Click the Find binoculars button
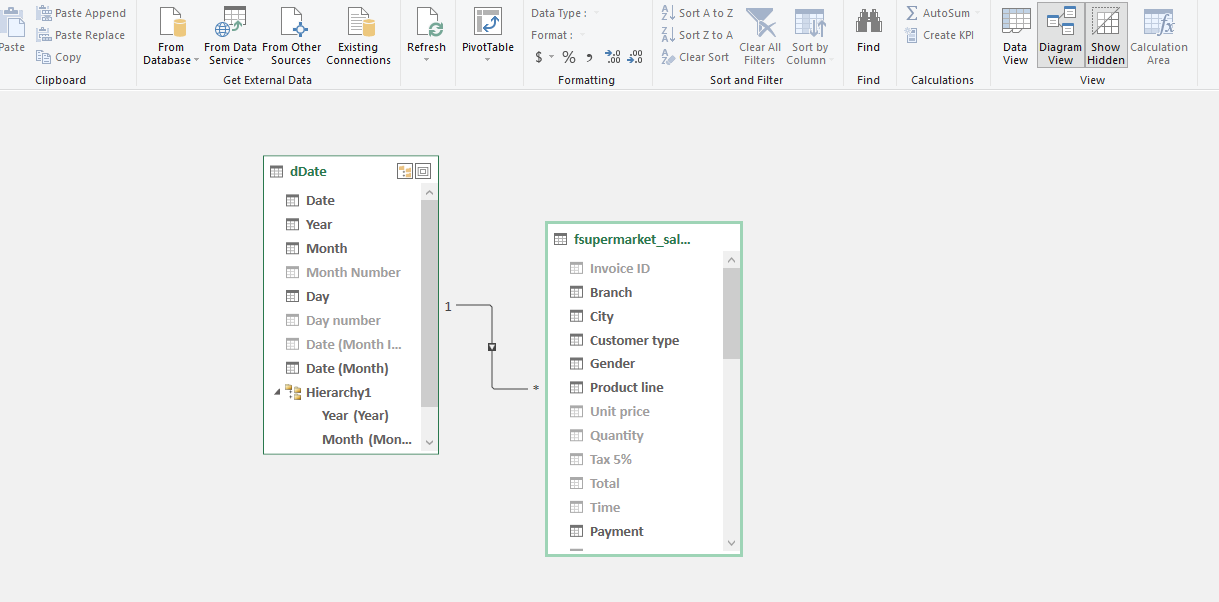Image resolution: width=1219 pixels, height=602 pixels. tap(869, 30)
